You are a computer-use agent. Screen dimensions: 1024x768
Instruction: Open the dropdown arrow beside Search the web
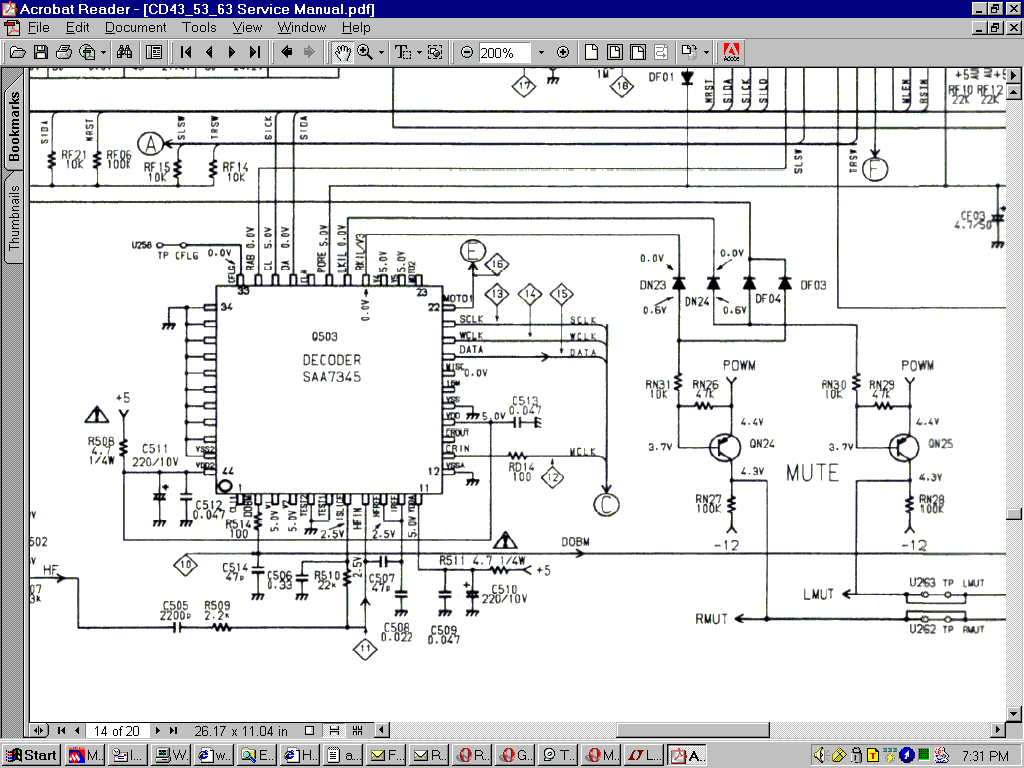coord(103,52)
